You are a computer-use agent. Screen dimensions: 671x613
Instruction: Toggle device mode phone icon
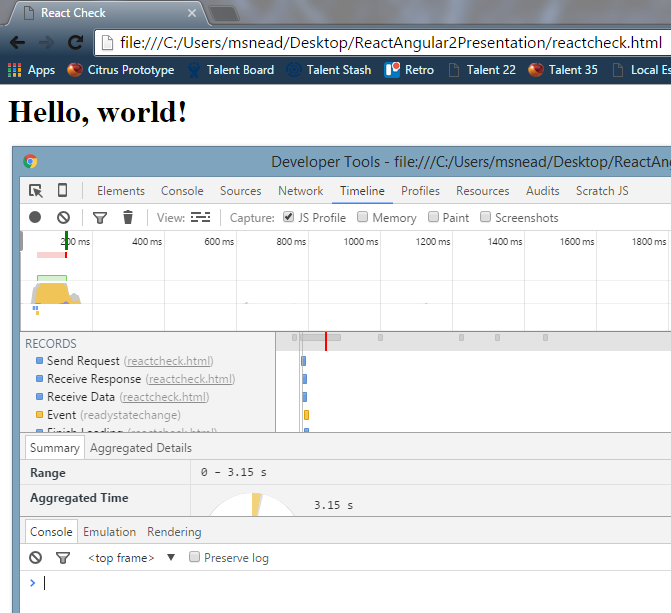point(62,190)
